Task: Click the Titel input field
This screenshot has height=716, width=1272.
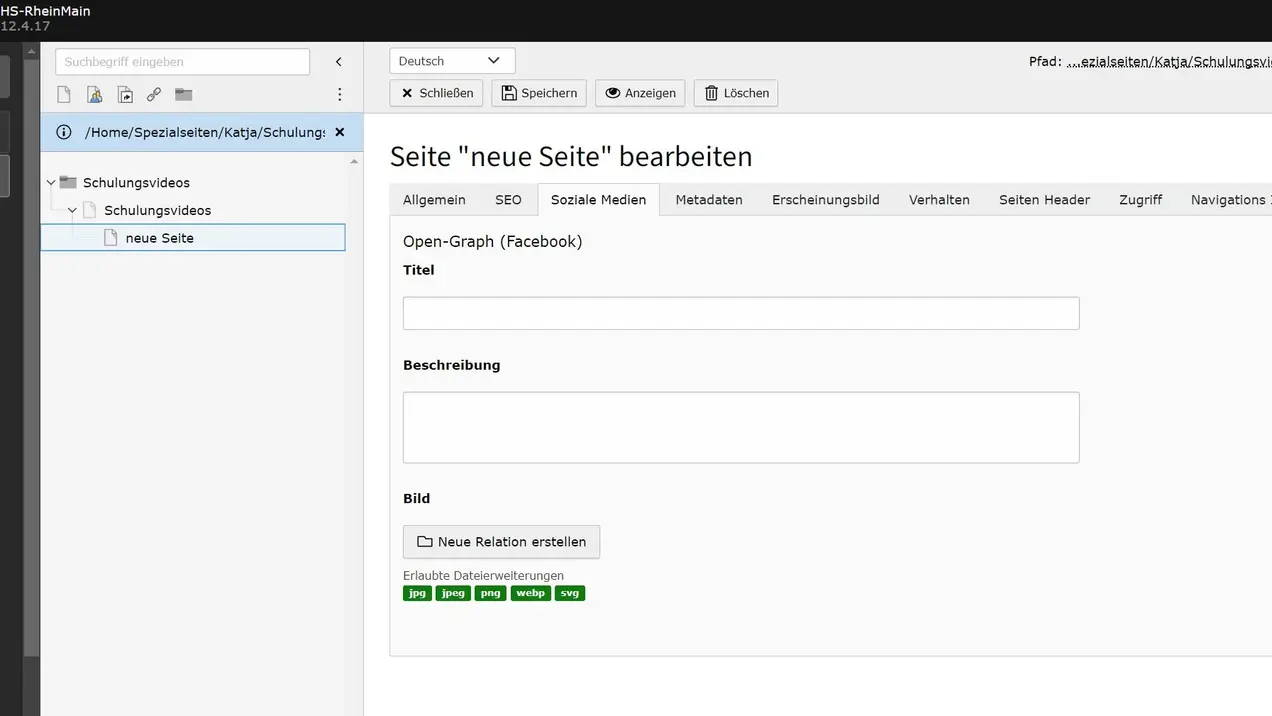Action: [741, 312]
